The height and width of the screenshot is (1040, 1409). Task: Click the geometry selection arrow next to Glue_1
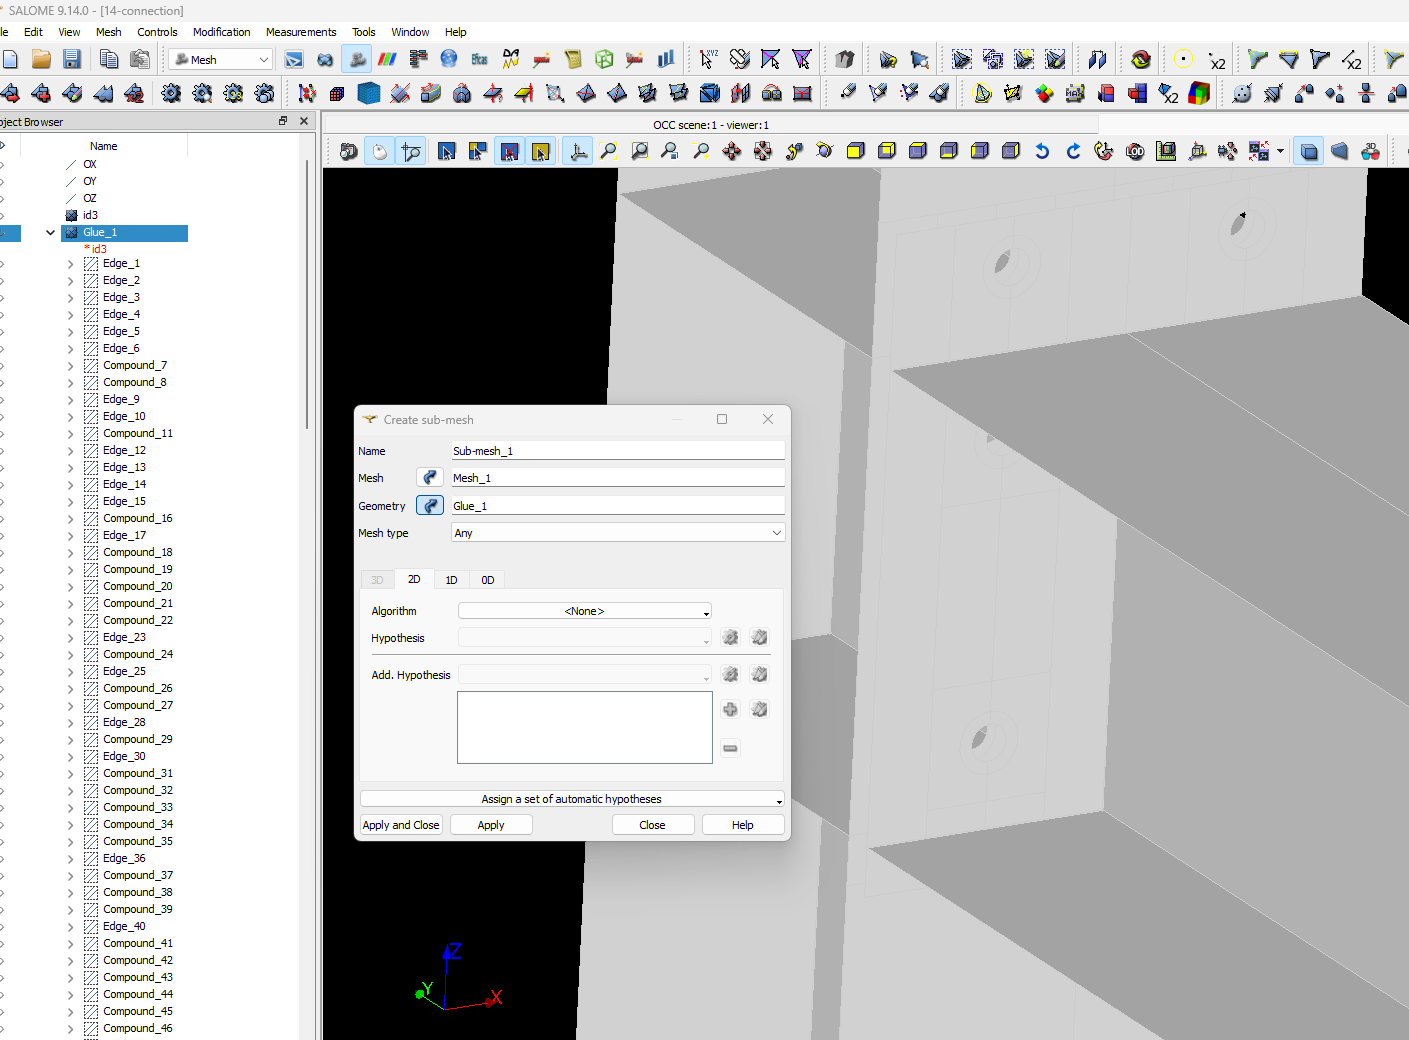430,506
